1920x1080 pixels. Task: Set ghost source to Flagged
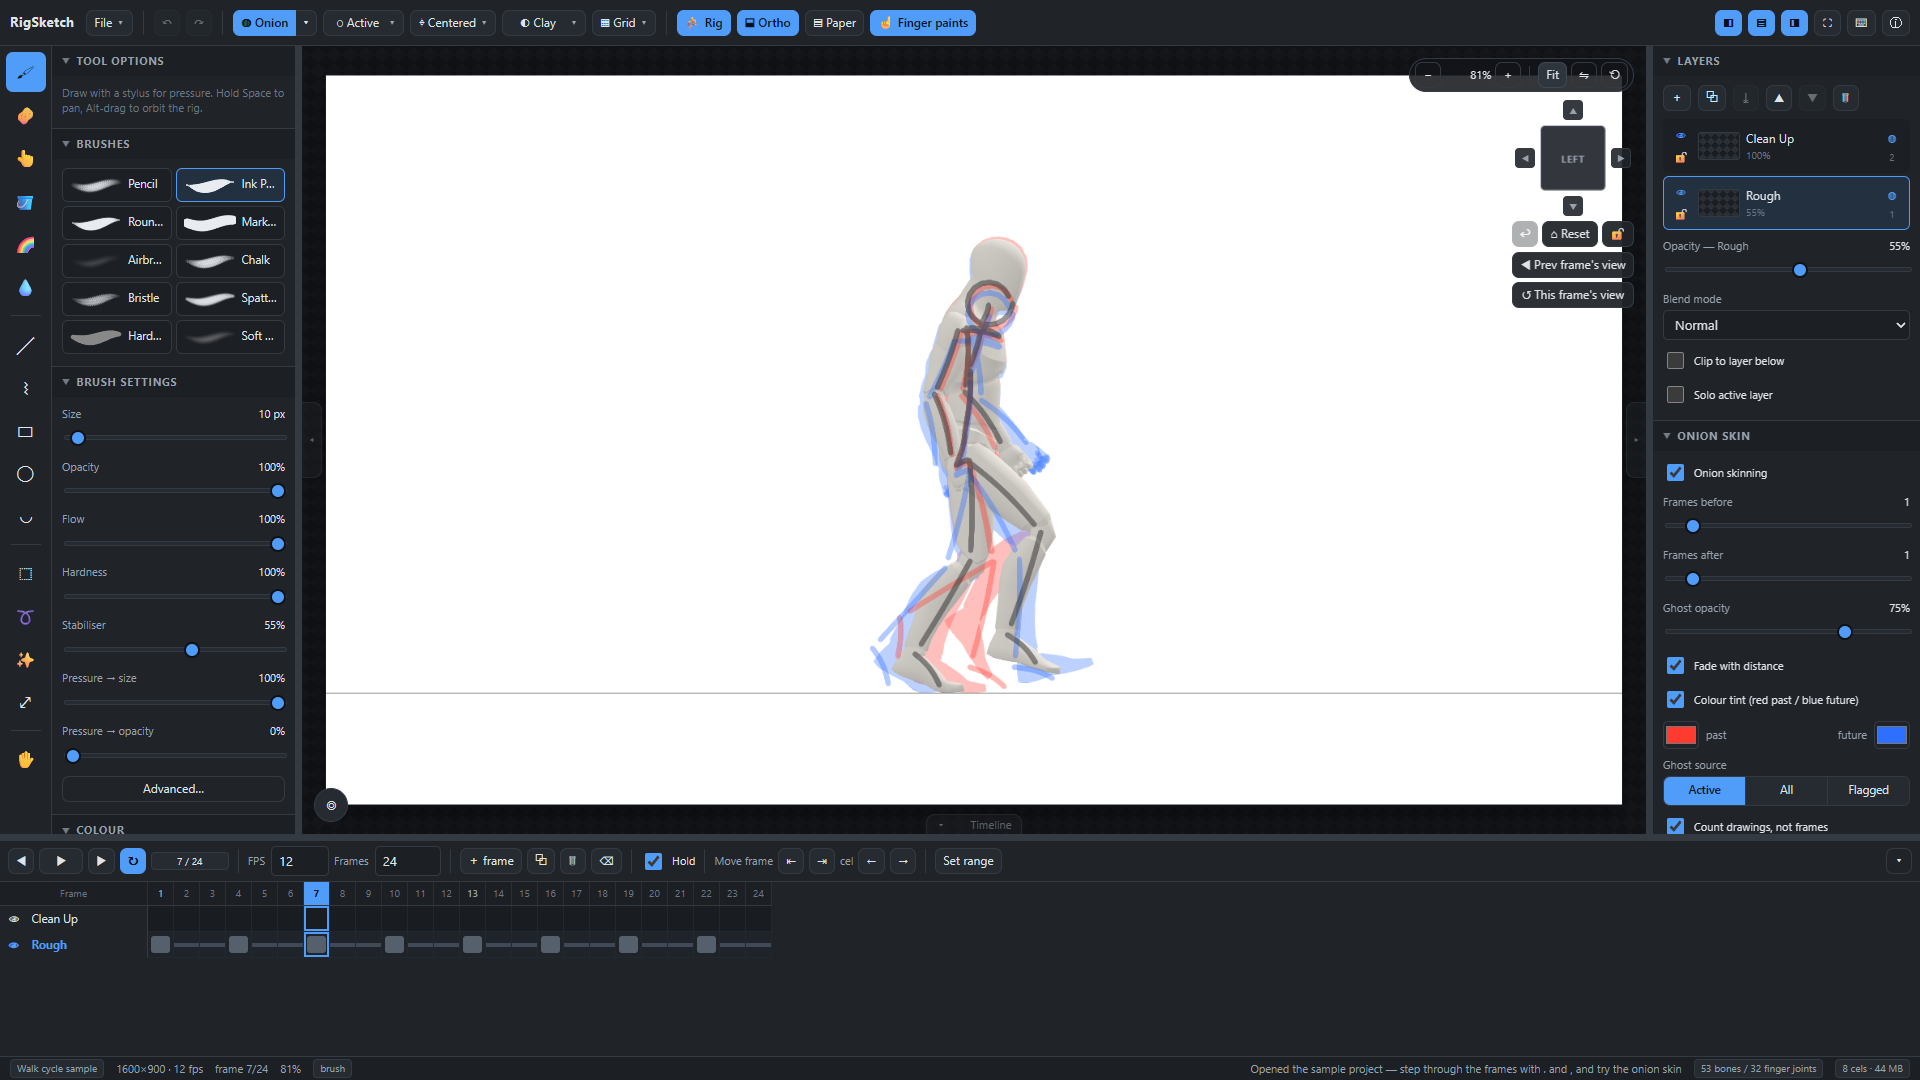pyautogui.click(x=1868, y=790)
